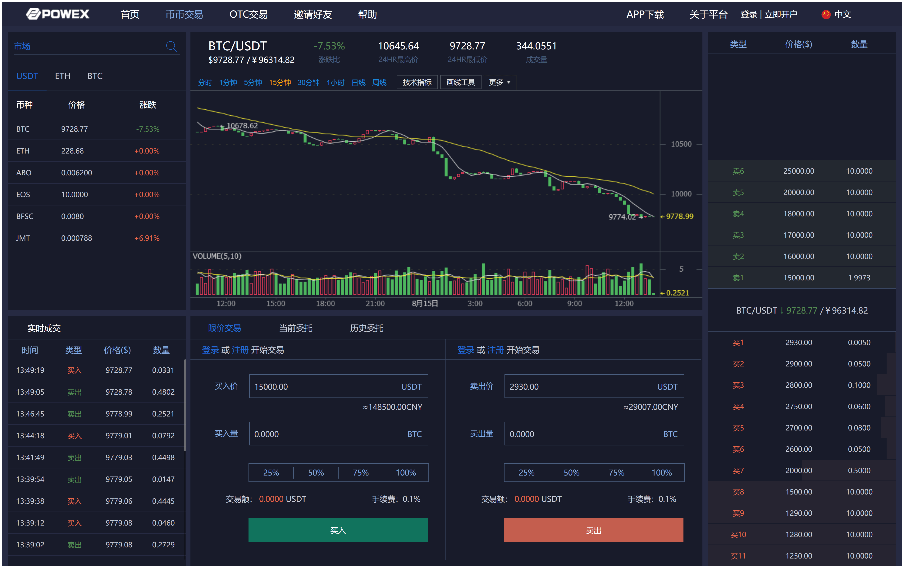
Task: Open the 首页 home page
Action: tap(130, 14)
